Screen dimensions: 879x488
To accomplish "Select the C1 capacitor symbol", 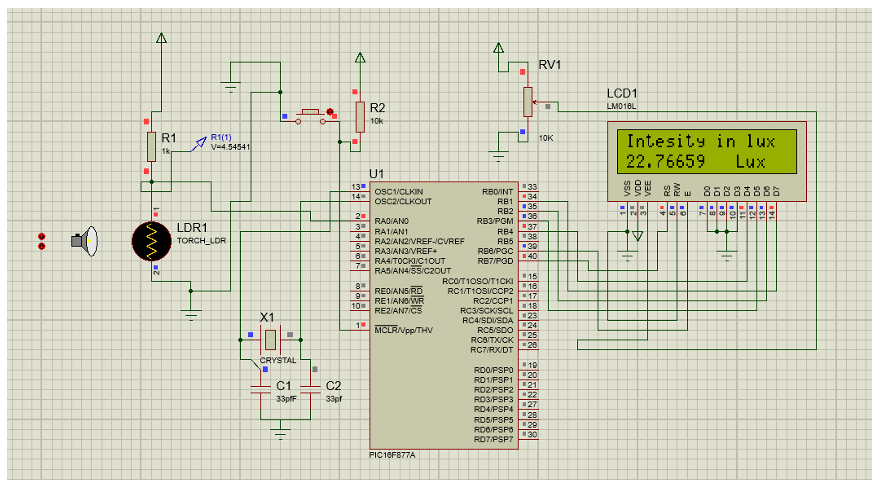I will (x=261, y=389).
